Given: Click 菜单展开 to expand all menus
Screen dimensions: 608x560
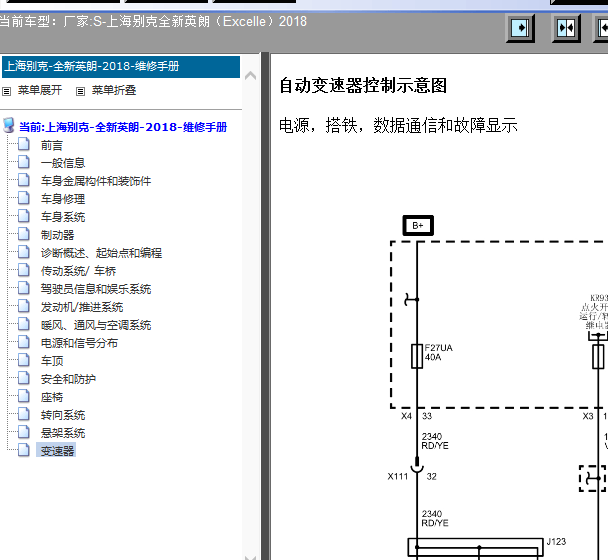Looking at the screenshot, I should 40,90.
